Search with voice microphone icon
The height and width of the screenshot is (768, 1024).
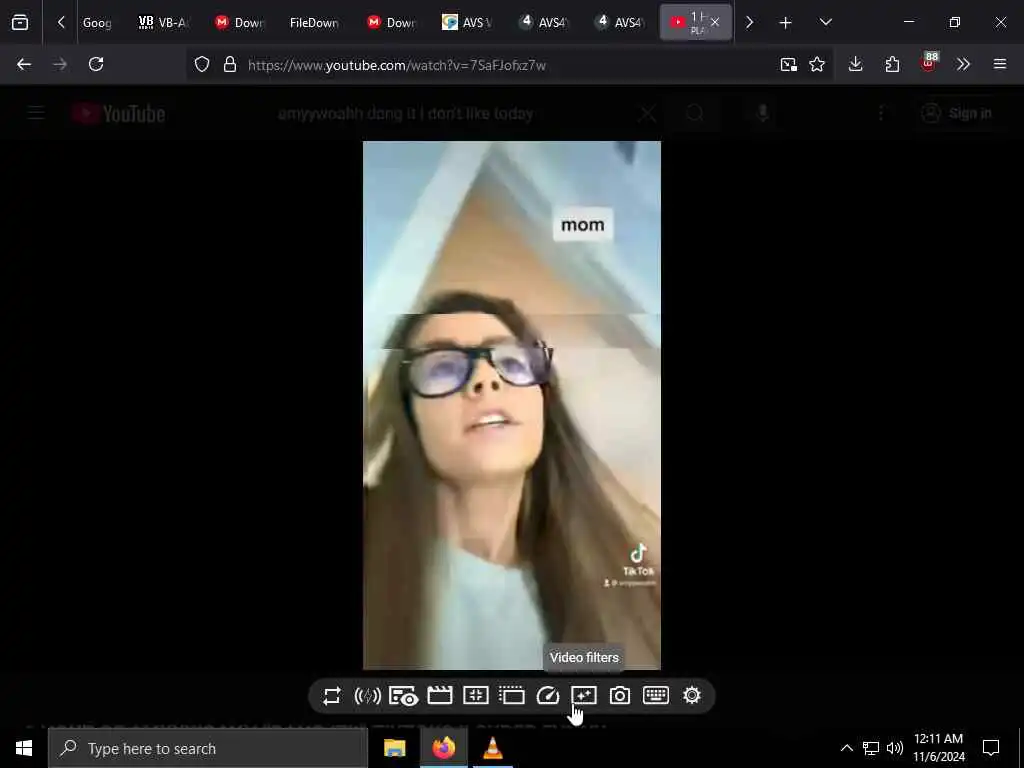(x=763, y=114)
